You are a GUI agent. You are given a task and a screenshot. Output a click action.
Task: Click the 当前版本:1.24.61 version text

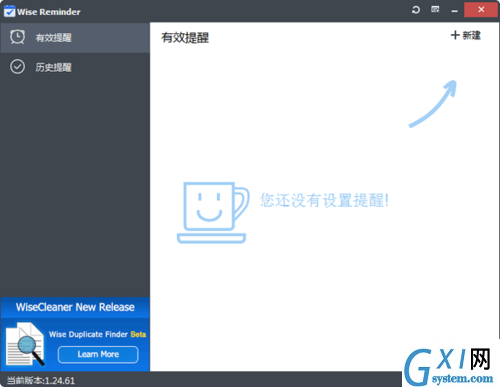[x=41, y=380]
